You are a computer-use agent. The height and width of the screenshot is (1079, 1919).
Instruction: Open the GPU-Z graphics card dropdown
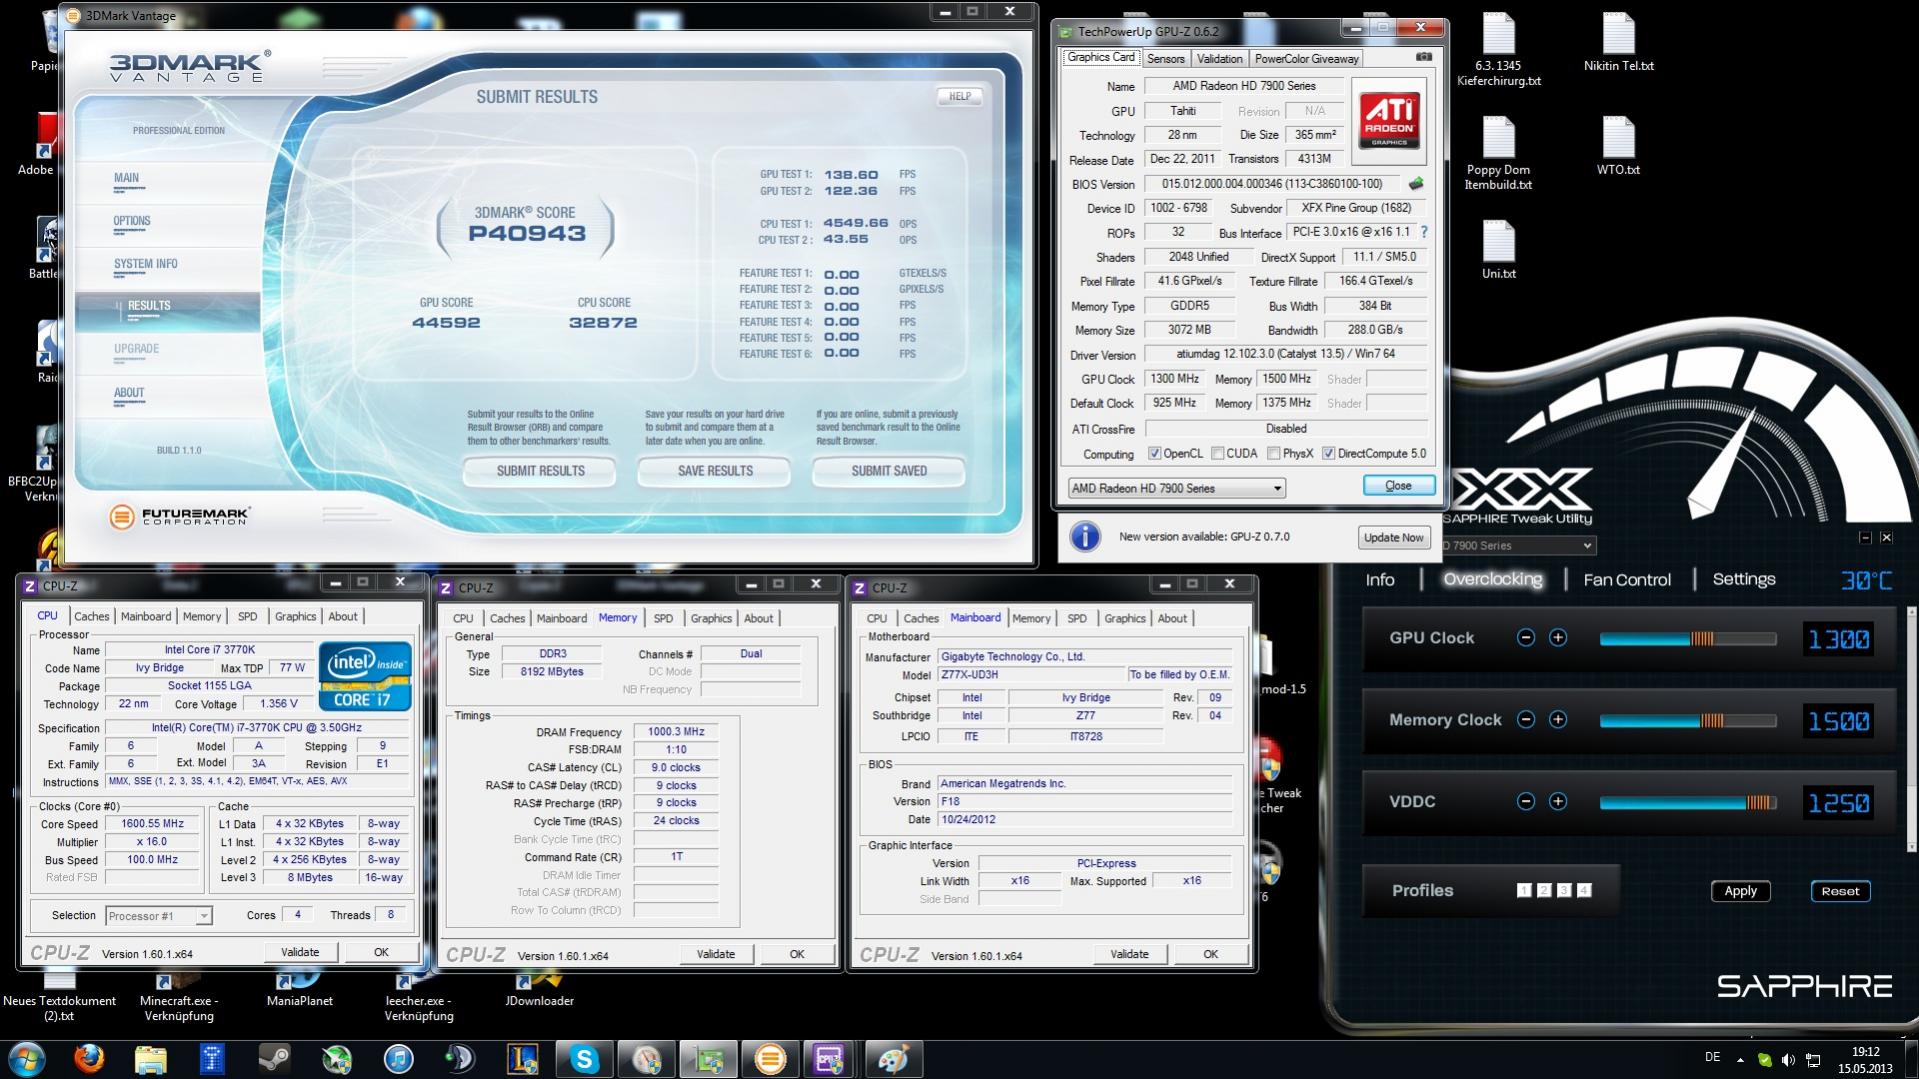(x=1176, y=488)
